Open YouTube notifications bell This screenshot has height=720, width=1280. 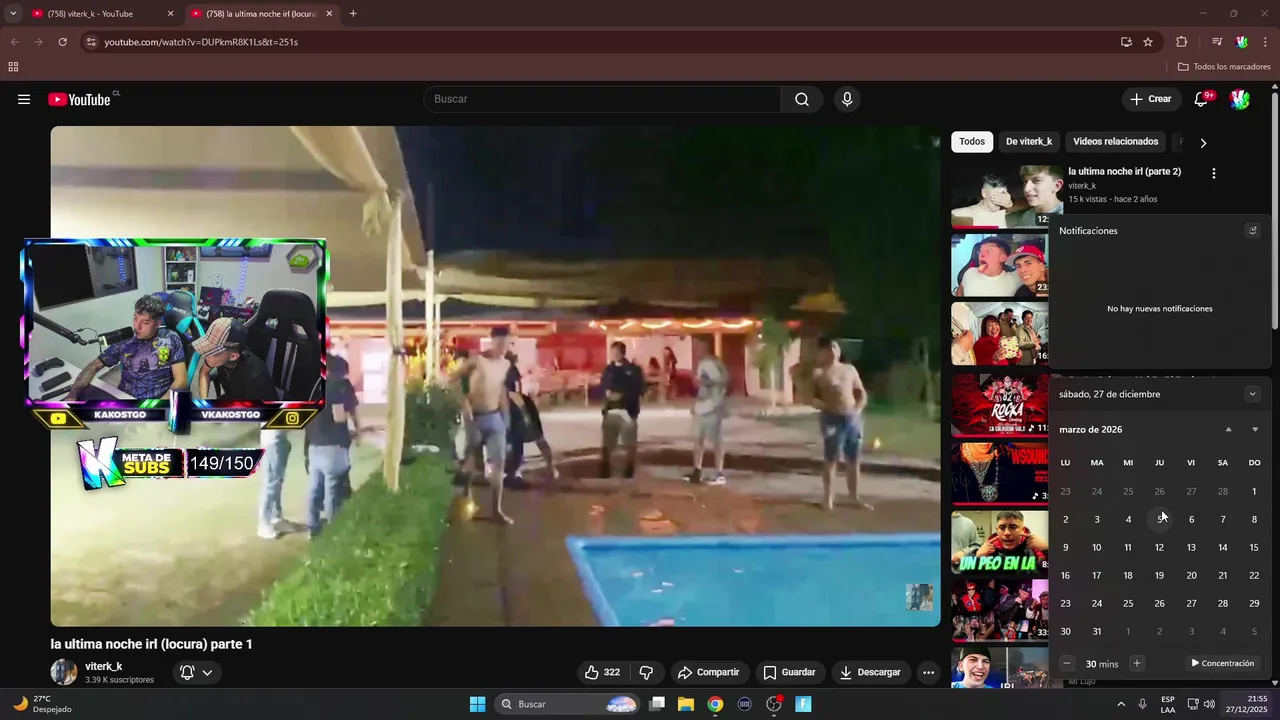1202,99
